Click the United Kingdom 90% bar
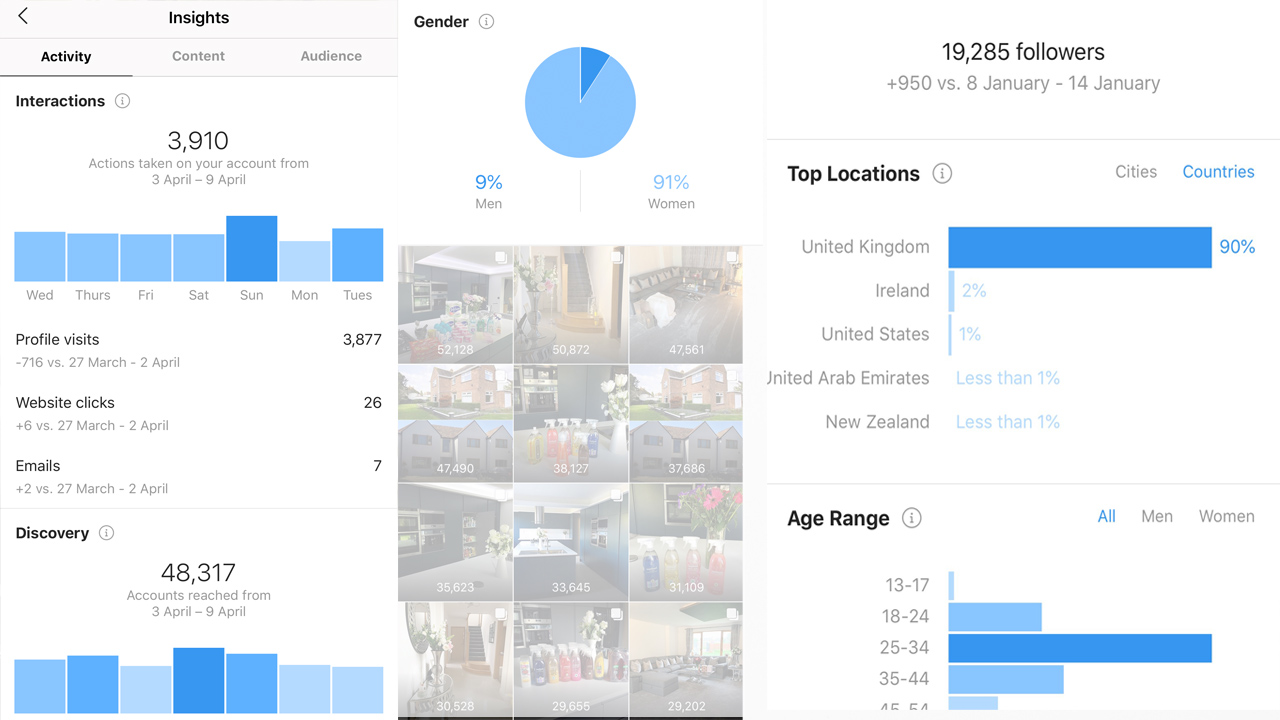 point(1079,247)
